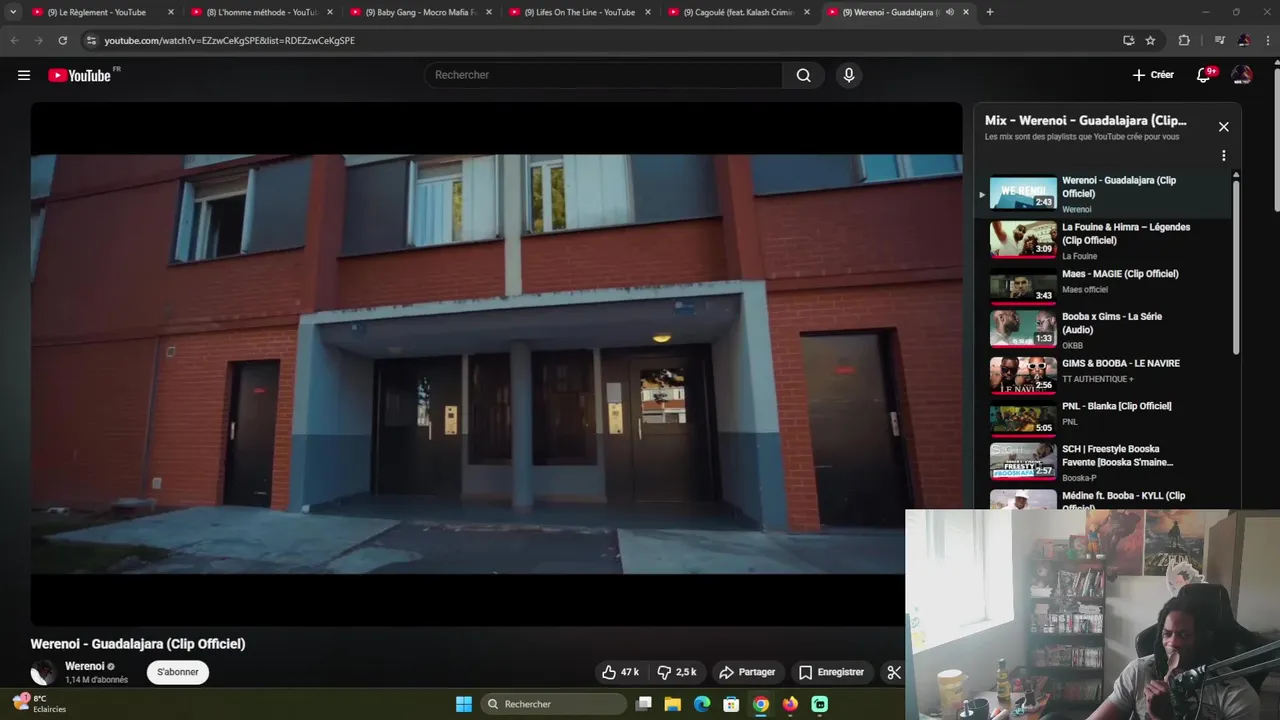
Task: Open the Créer button
Action: click(x=1153, y=75)
